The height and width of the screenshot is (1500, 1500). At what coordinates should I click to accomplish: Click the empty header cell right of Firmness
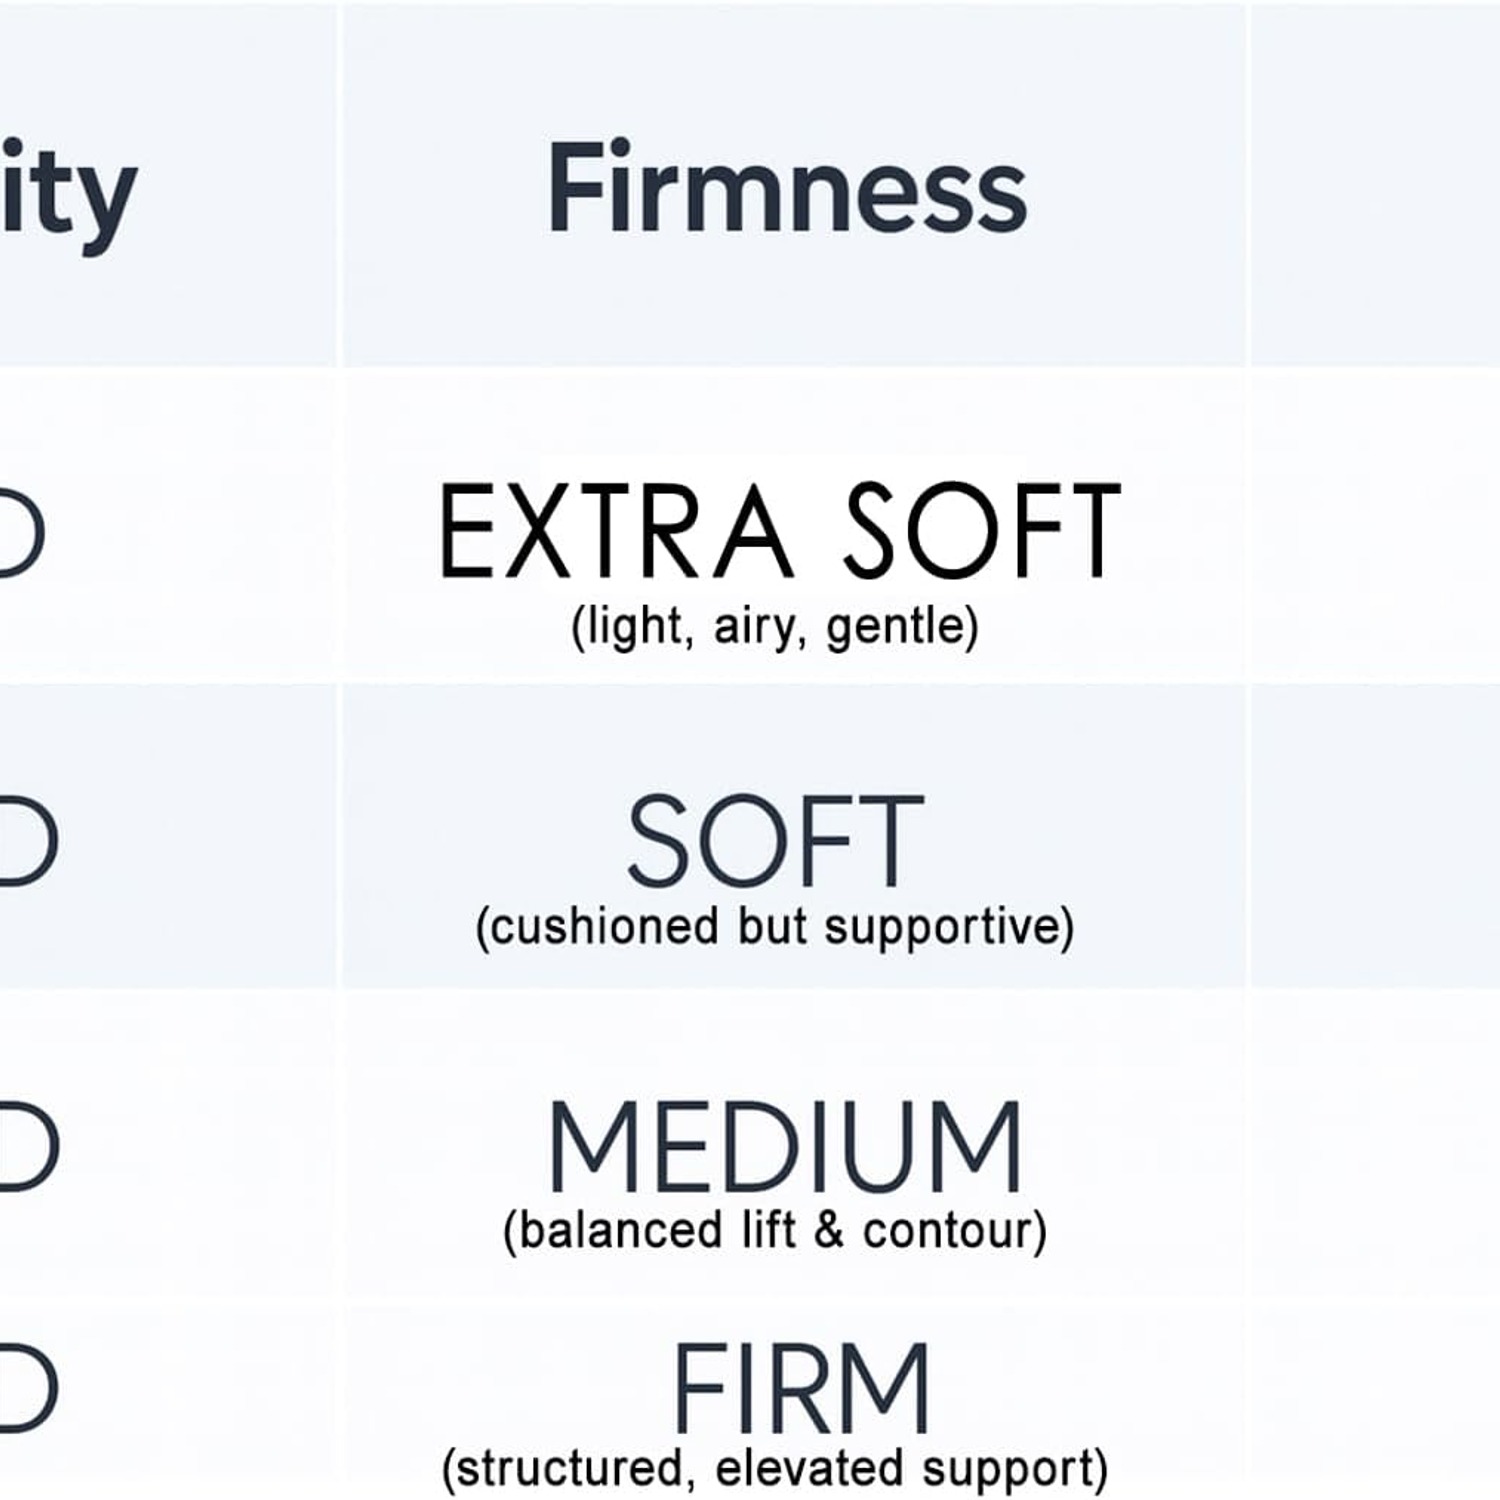[1375, 185]
